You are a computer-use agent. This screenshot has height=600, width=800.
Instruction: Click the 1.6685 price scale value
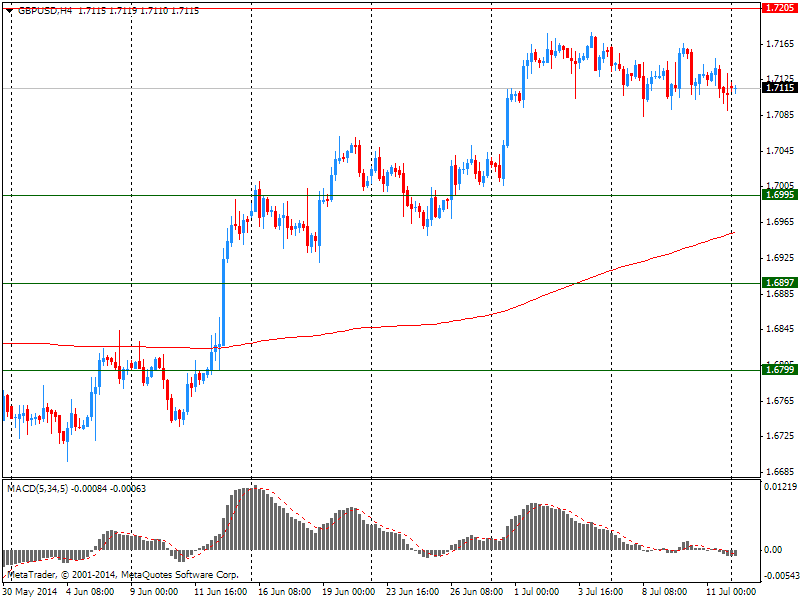pos(781,472)
